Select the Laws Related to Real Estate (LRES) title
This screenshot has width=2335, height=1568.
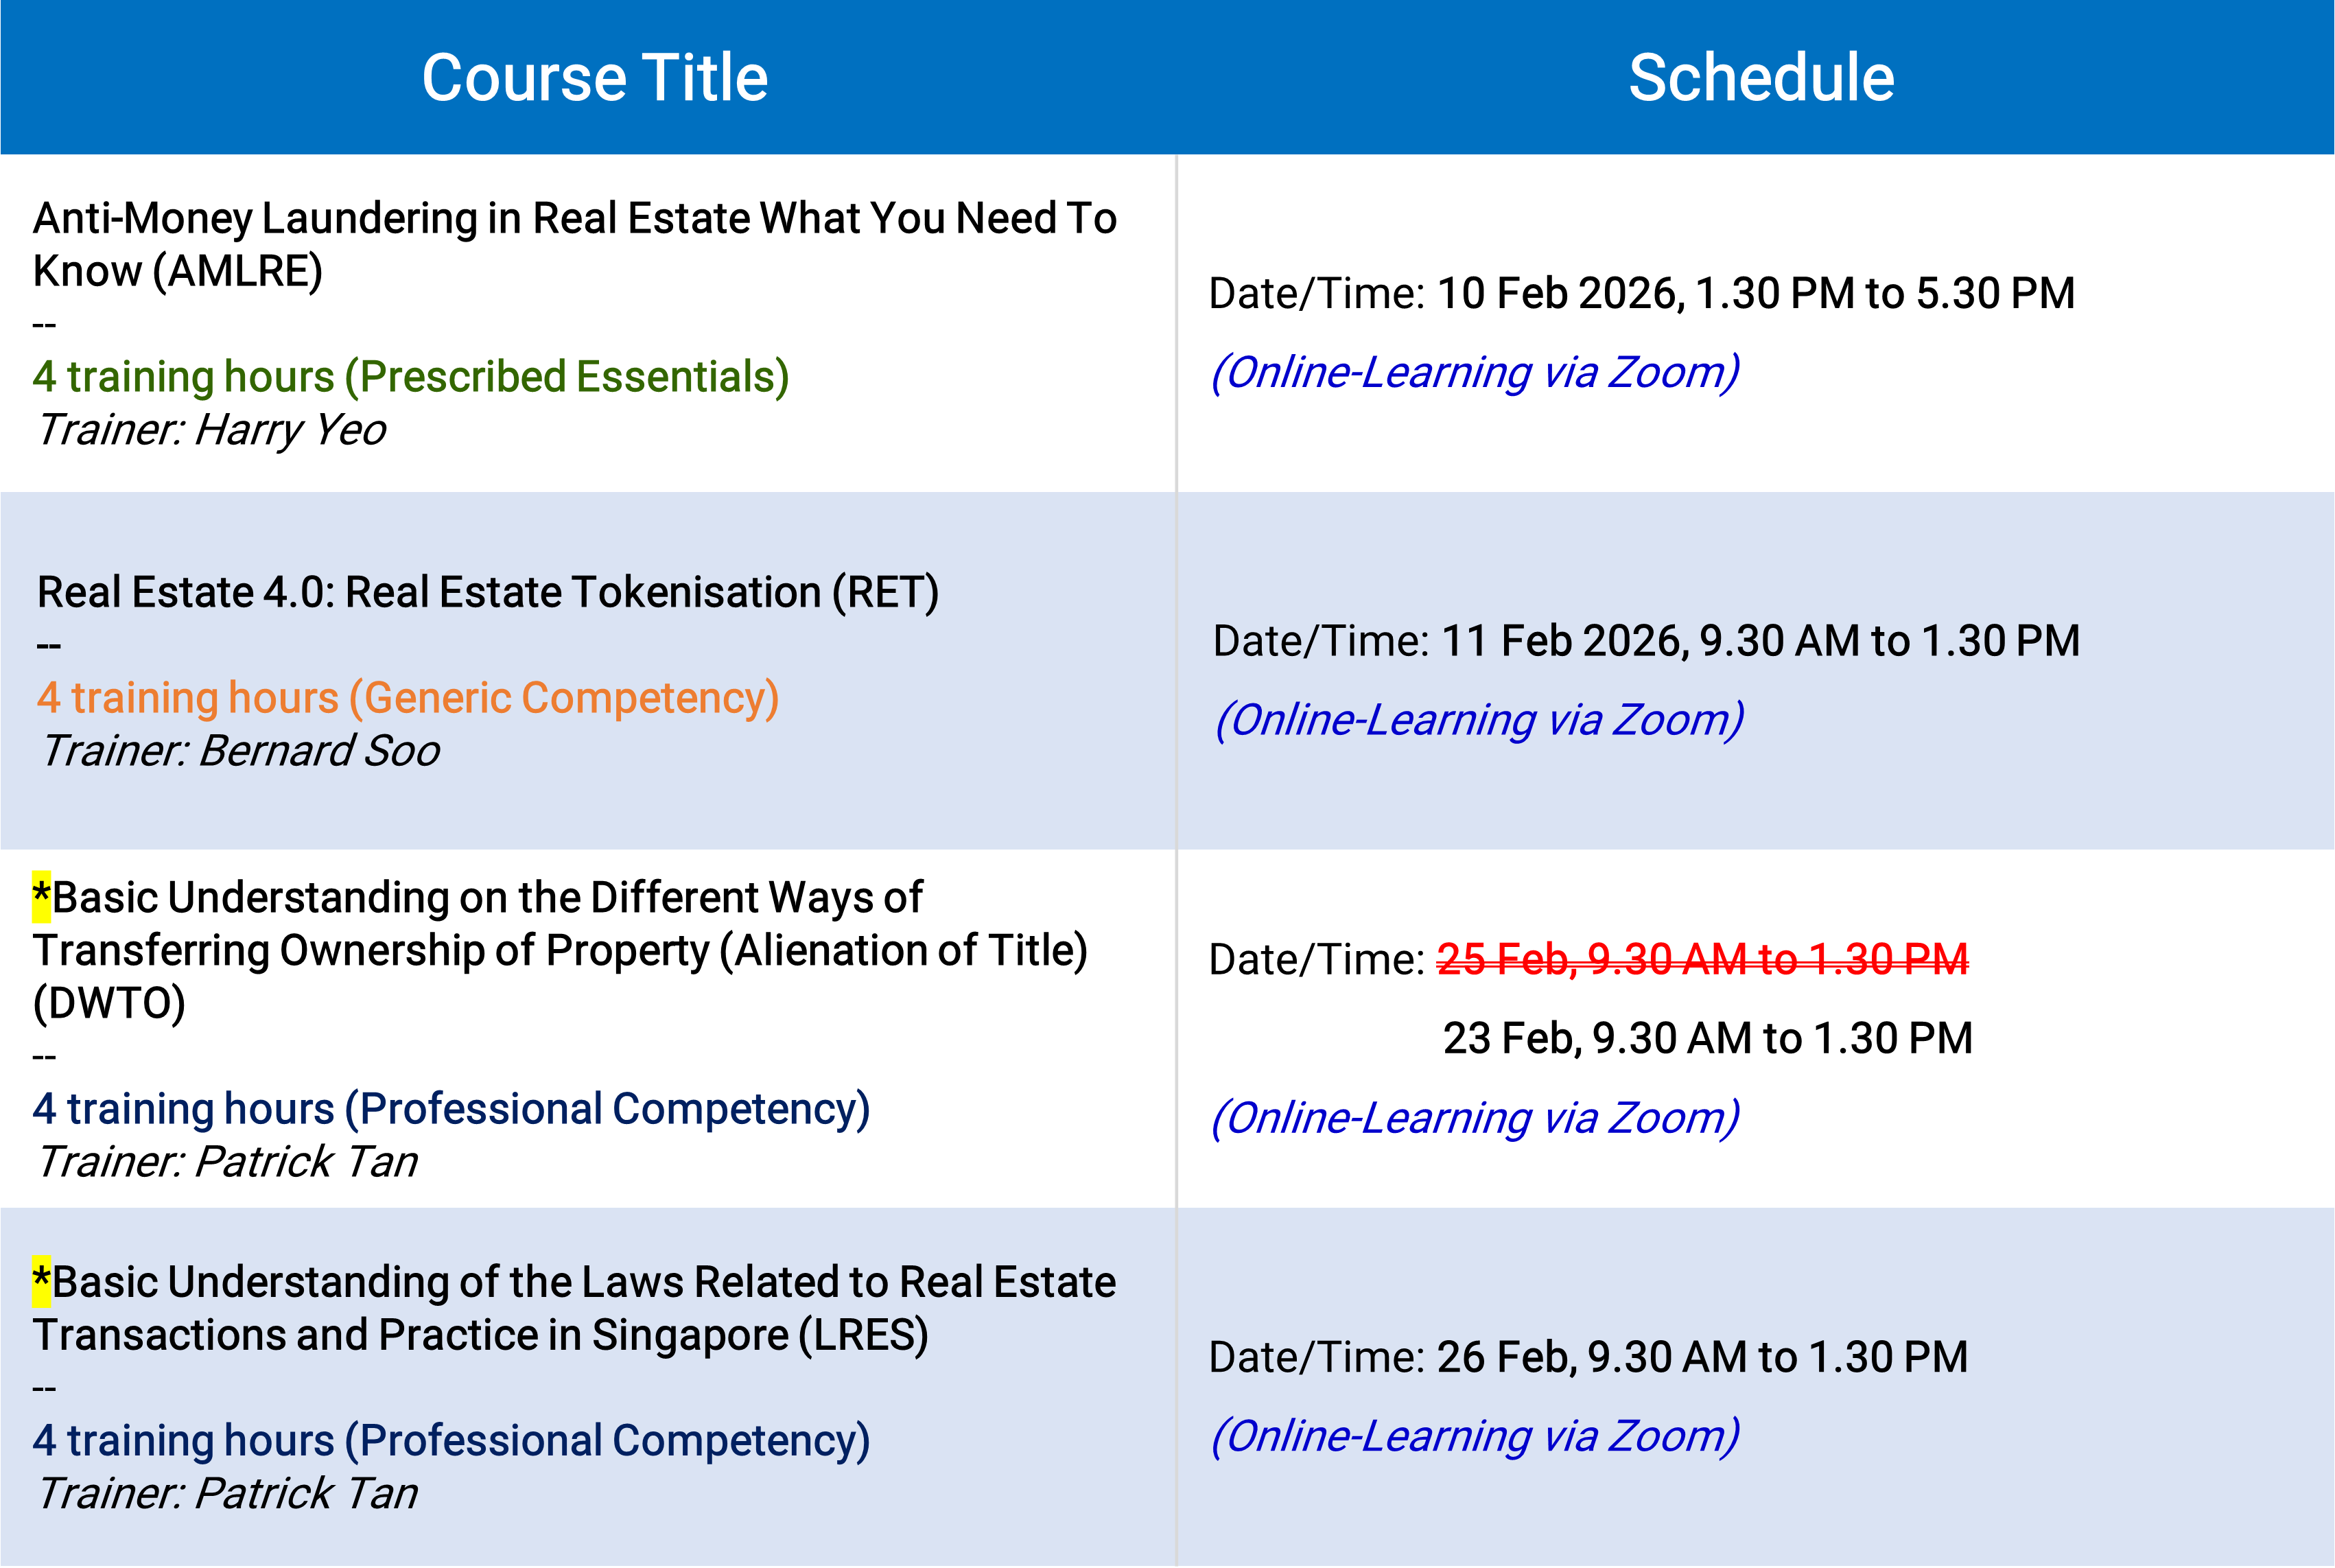[574, 1308]
